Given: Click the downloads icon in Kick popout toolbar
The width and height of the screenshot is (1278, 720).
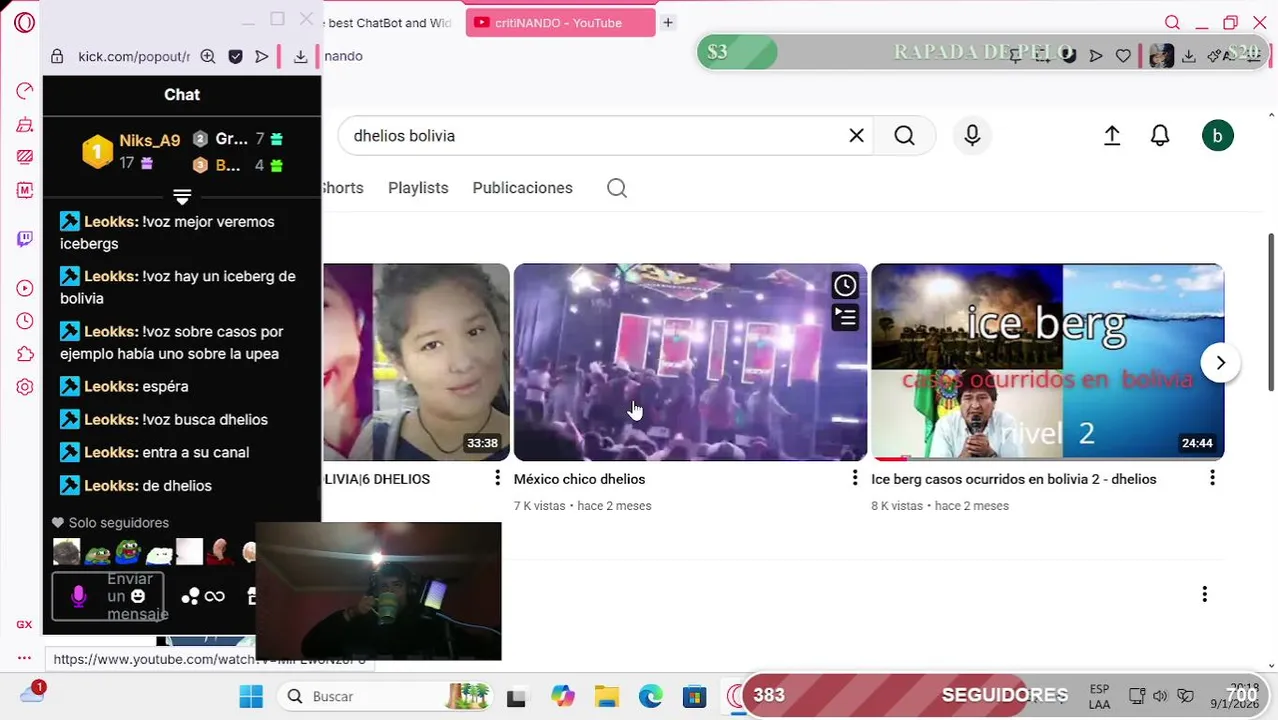Looking at the screenshot, I should 300,57.
